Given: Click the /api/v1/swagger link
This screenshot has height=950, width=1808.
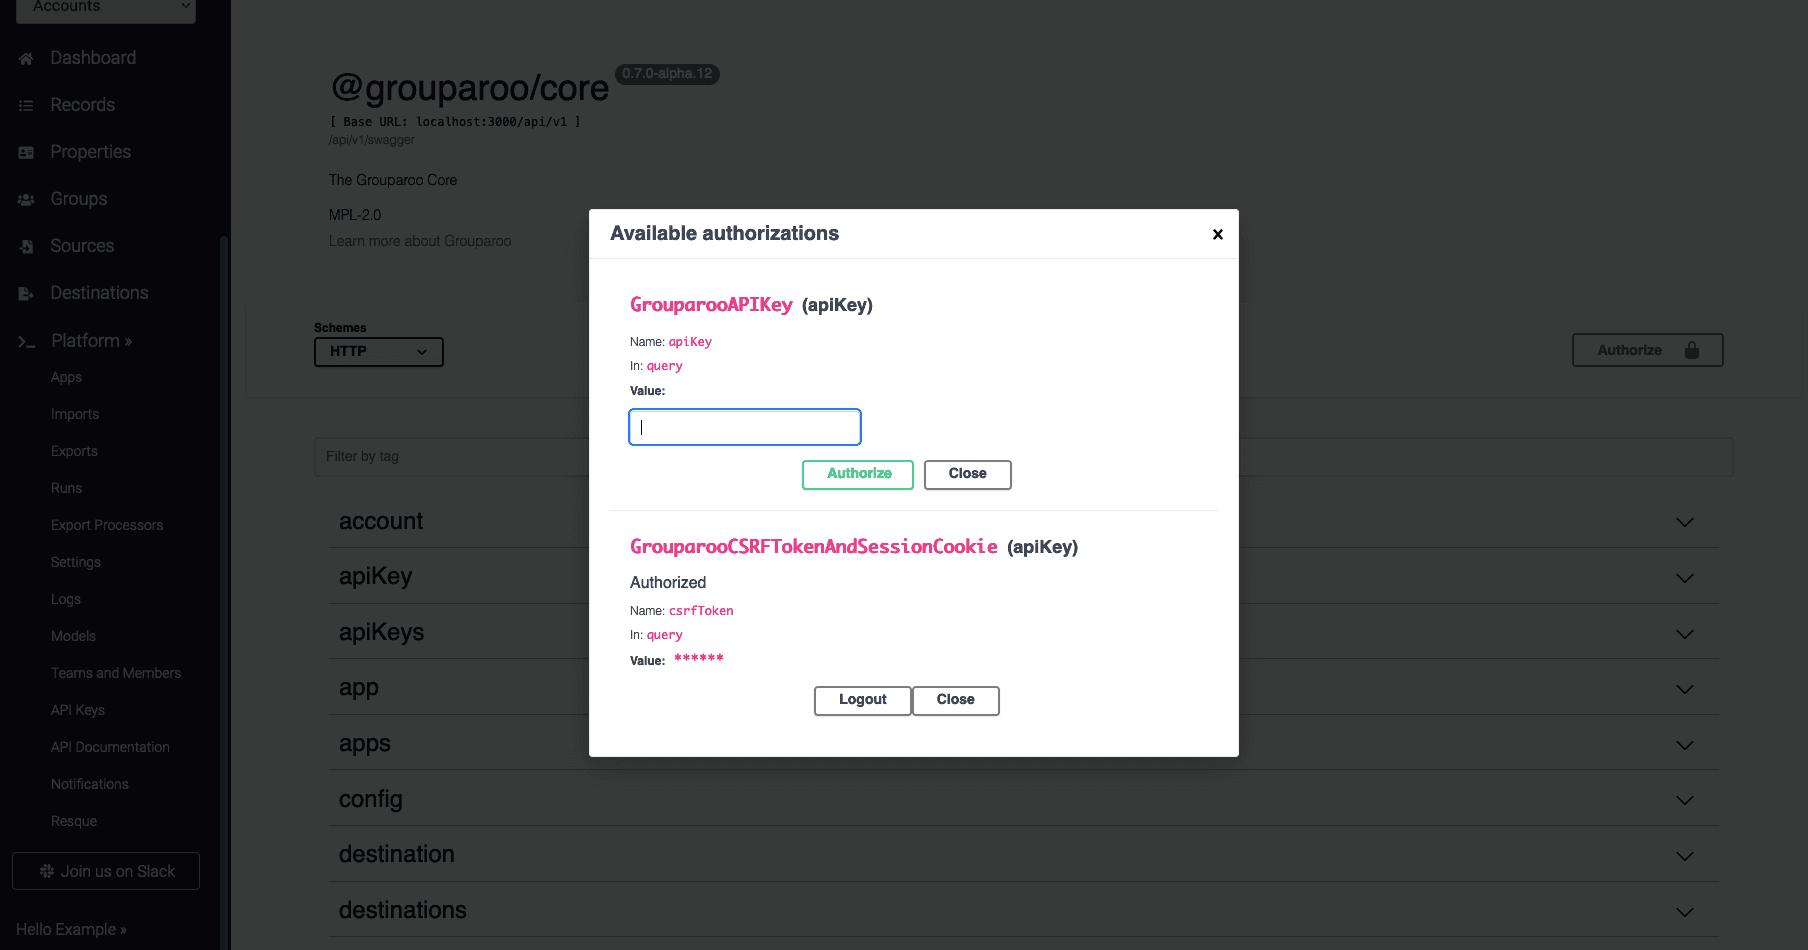Looking at the screenshot, I should (371, 140).
